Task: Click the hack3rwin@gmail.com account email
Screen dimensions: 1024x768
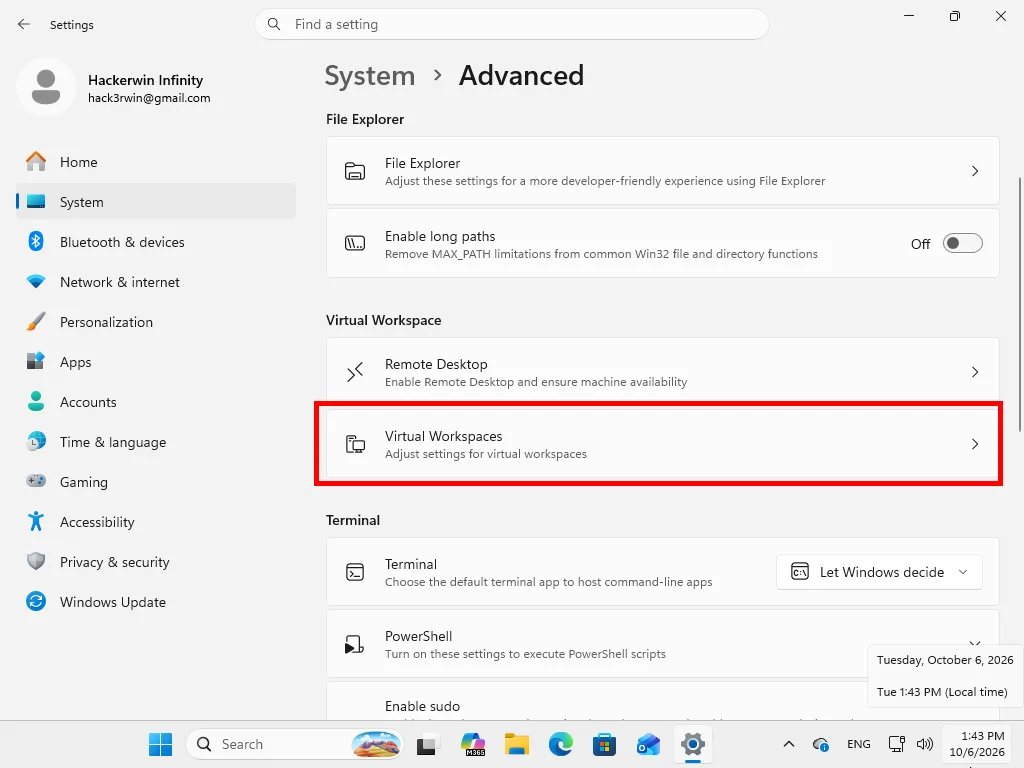Action: point(149,98)
